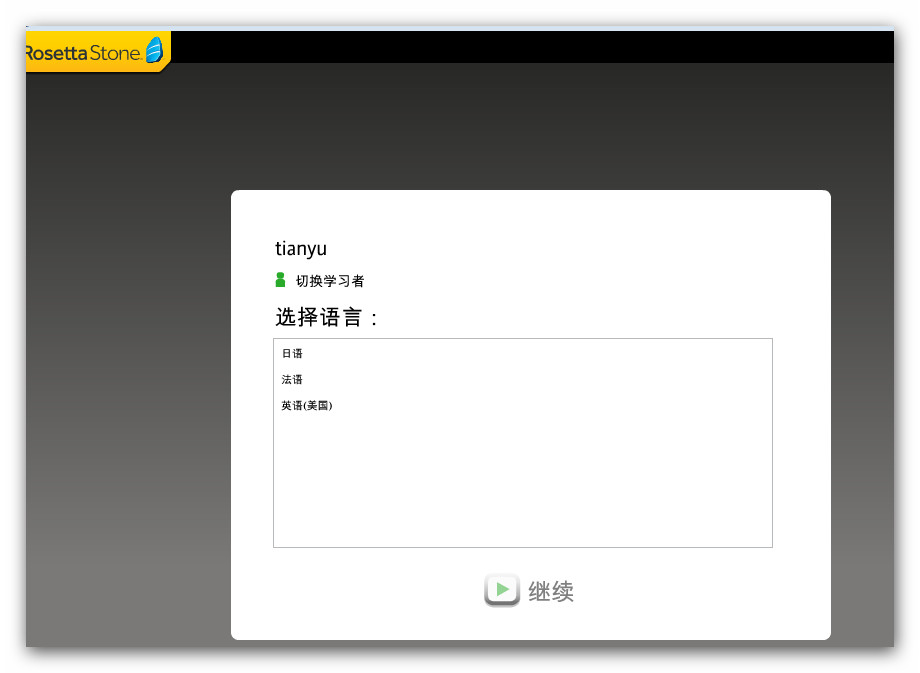The image size is (920, 673).
Task: Click the 切换学习者 switch learner link
Action: point(330,281)
